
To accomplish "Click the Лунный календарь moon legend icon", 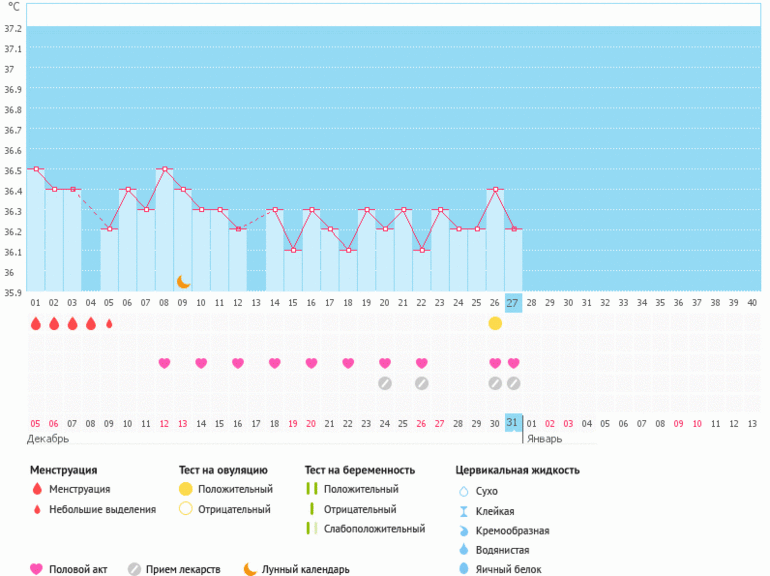I will (250, 569).
